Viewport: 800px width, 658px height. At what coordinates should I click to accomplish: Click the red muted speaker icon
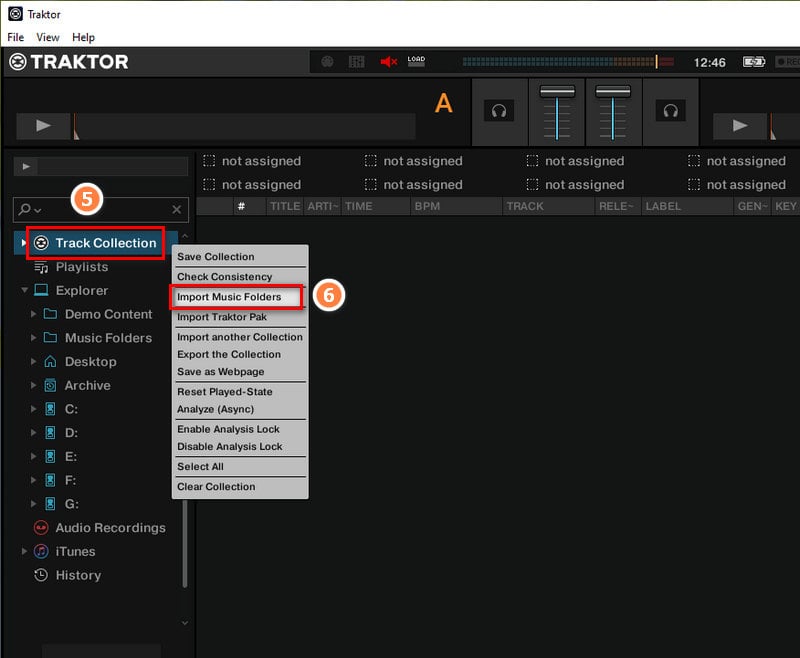(388, 62)
